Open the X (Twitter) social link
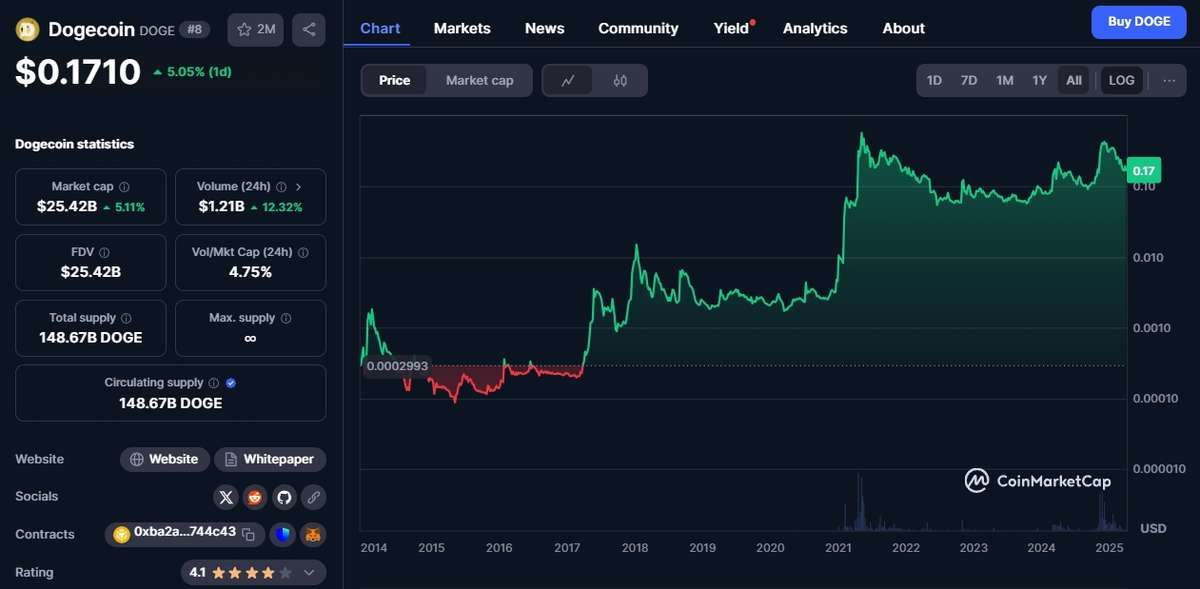The width and height of the screenshot is (1200, 589). (226, 497)
